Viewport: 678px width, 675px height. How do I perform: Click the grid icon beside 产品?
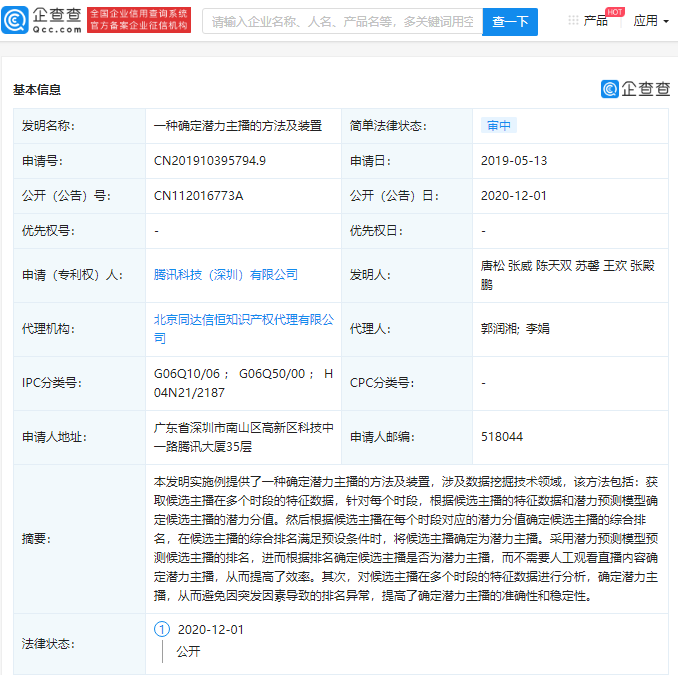(572, 21)
